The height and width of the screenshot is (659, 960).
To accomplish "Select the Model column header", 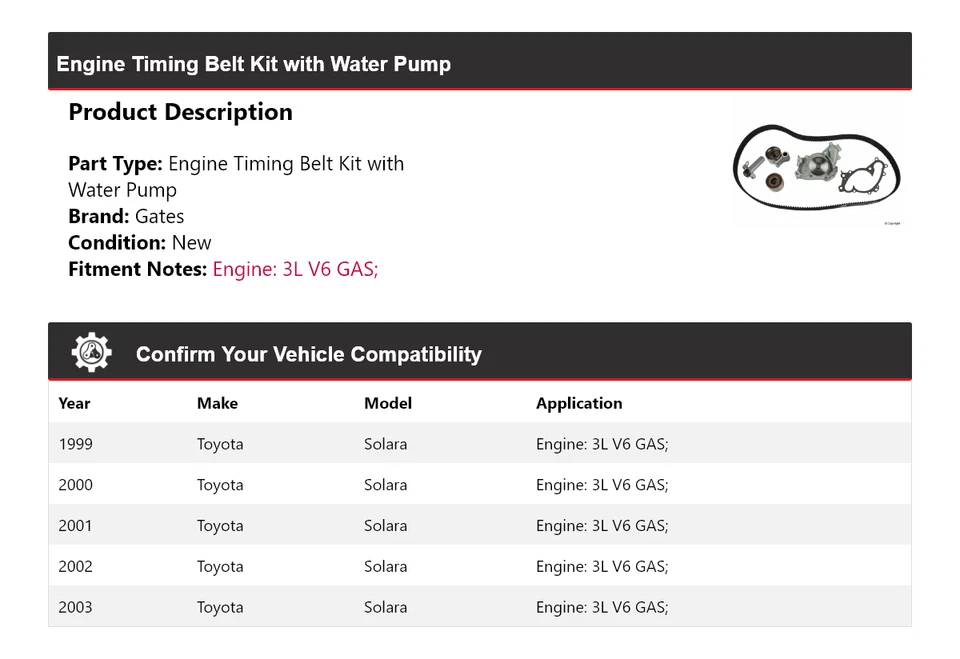I will coord(388,403).
